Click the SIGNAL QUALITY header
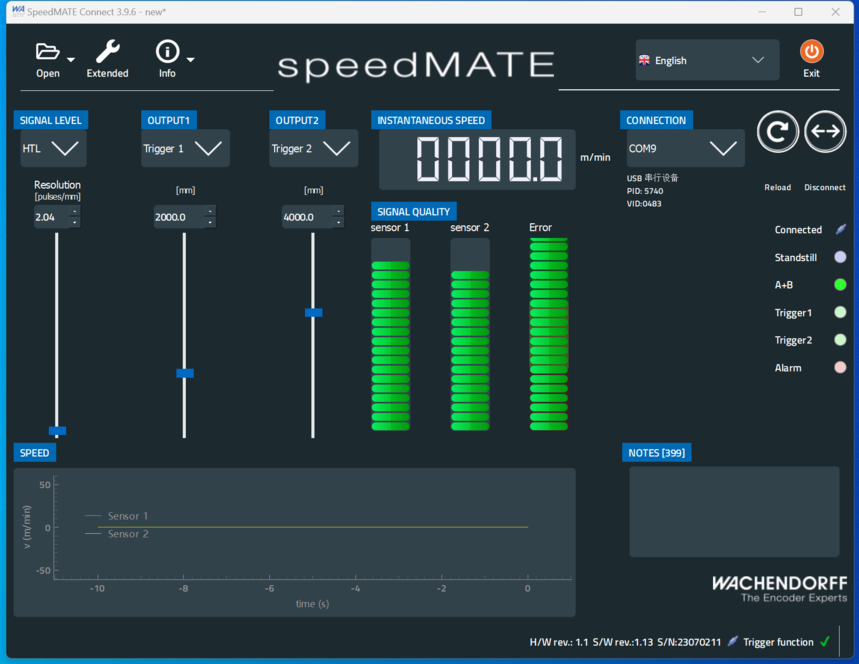This screenshot has width=859, height=664. point(414,211)
